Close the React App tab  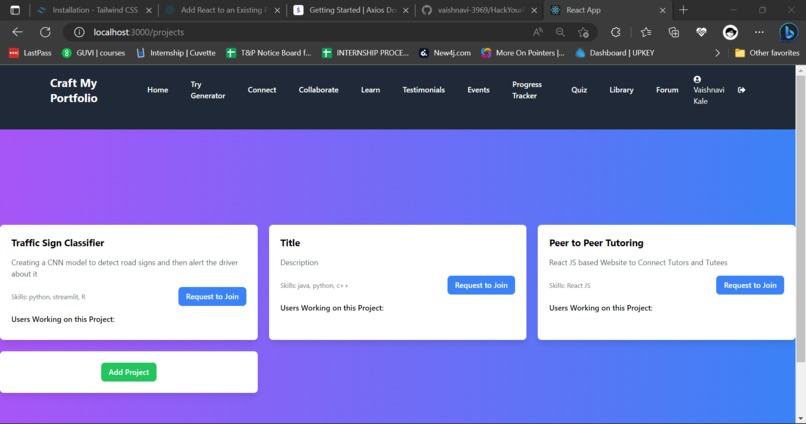click(x=662, y=10)
